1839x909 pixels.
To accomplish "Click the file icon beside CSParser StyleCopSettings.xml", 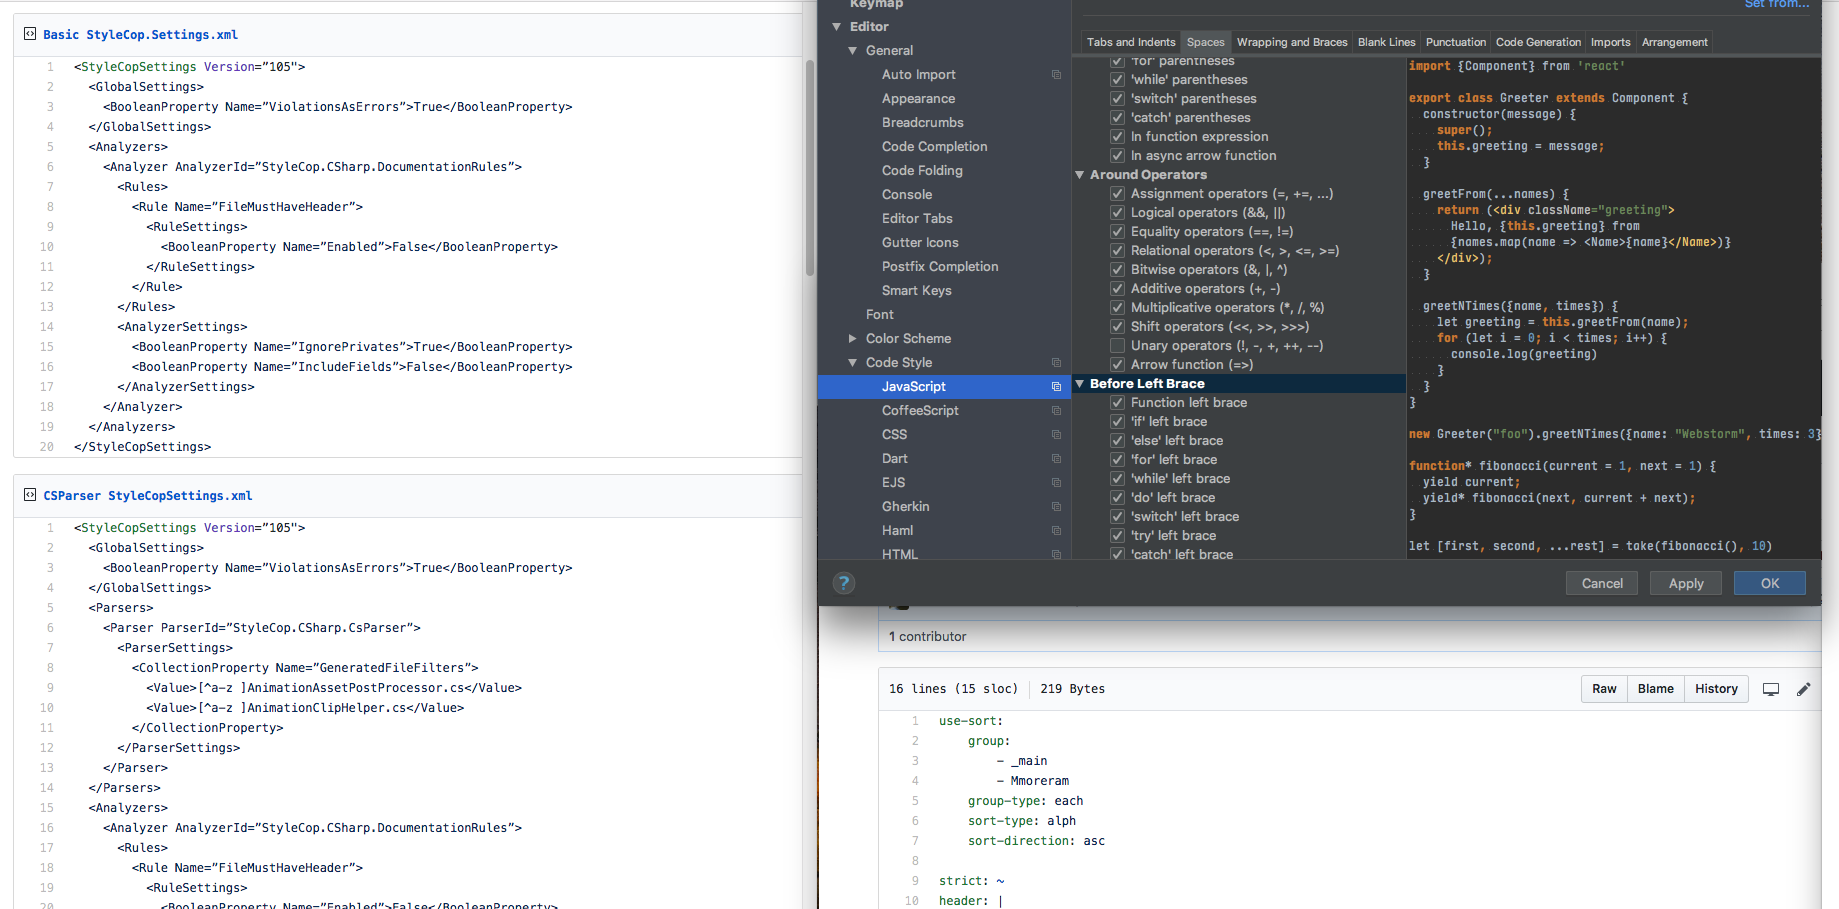I will click(x=30, y=495).
